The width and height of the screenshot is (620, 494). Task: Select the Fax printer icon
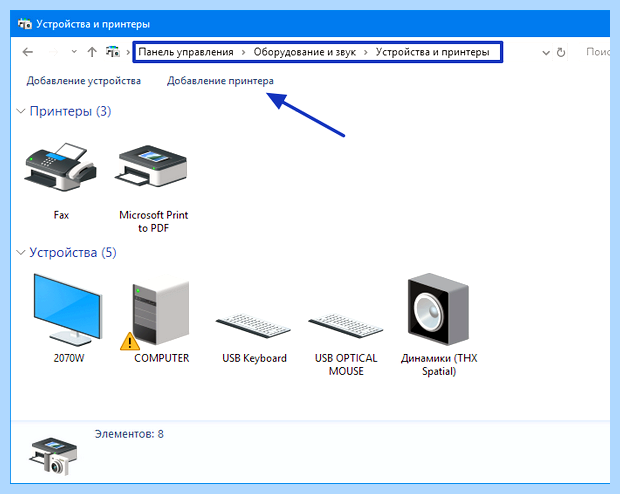coord(61,167)
